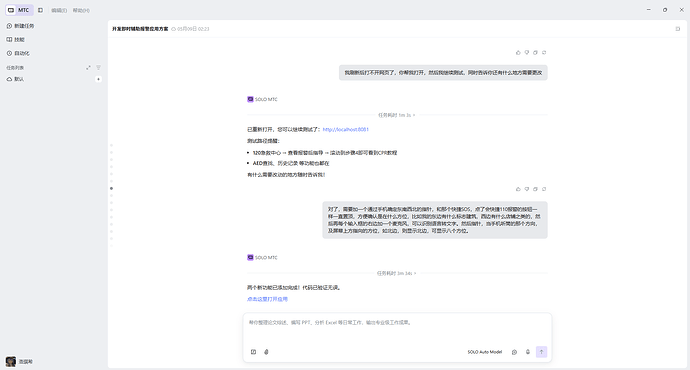Select the MTC mode button

click(x=19, y=10)
